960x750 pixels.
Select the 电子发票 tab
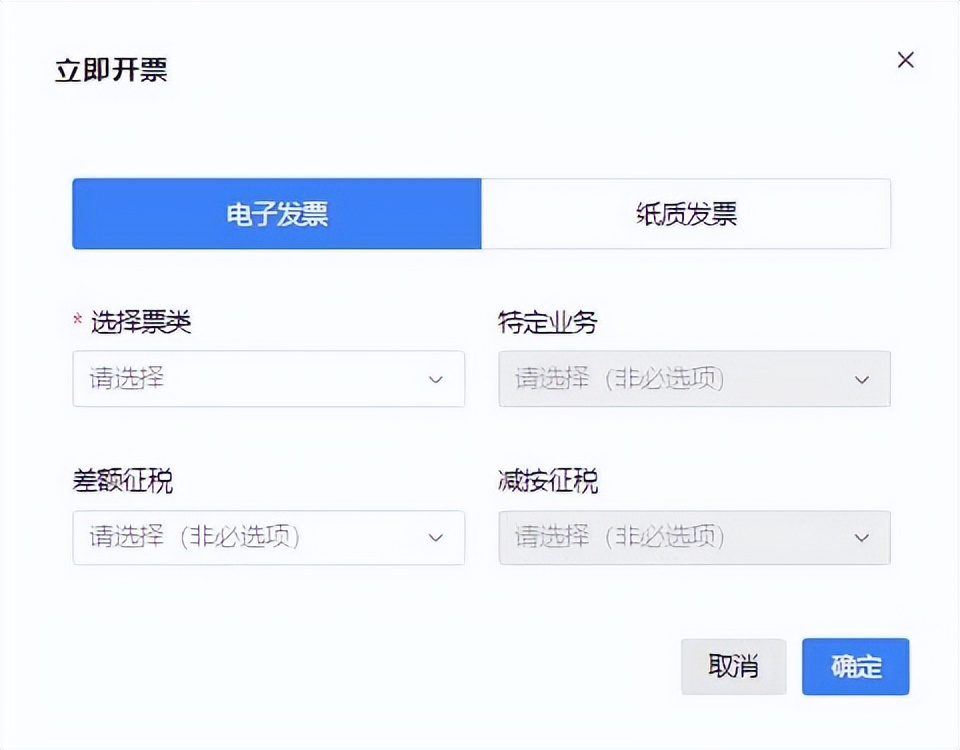[x=277, y=214]
